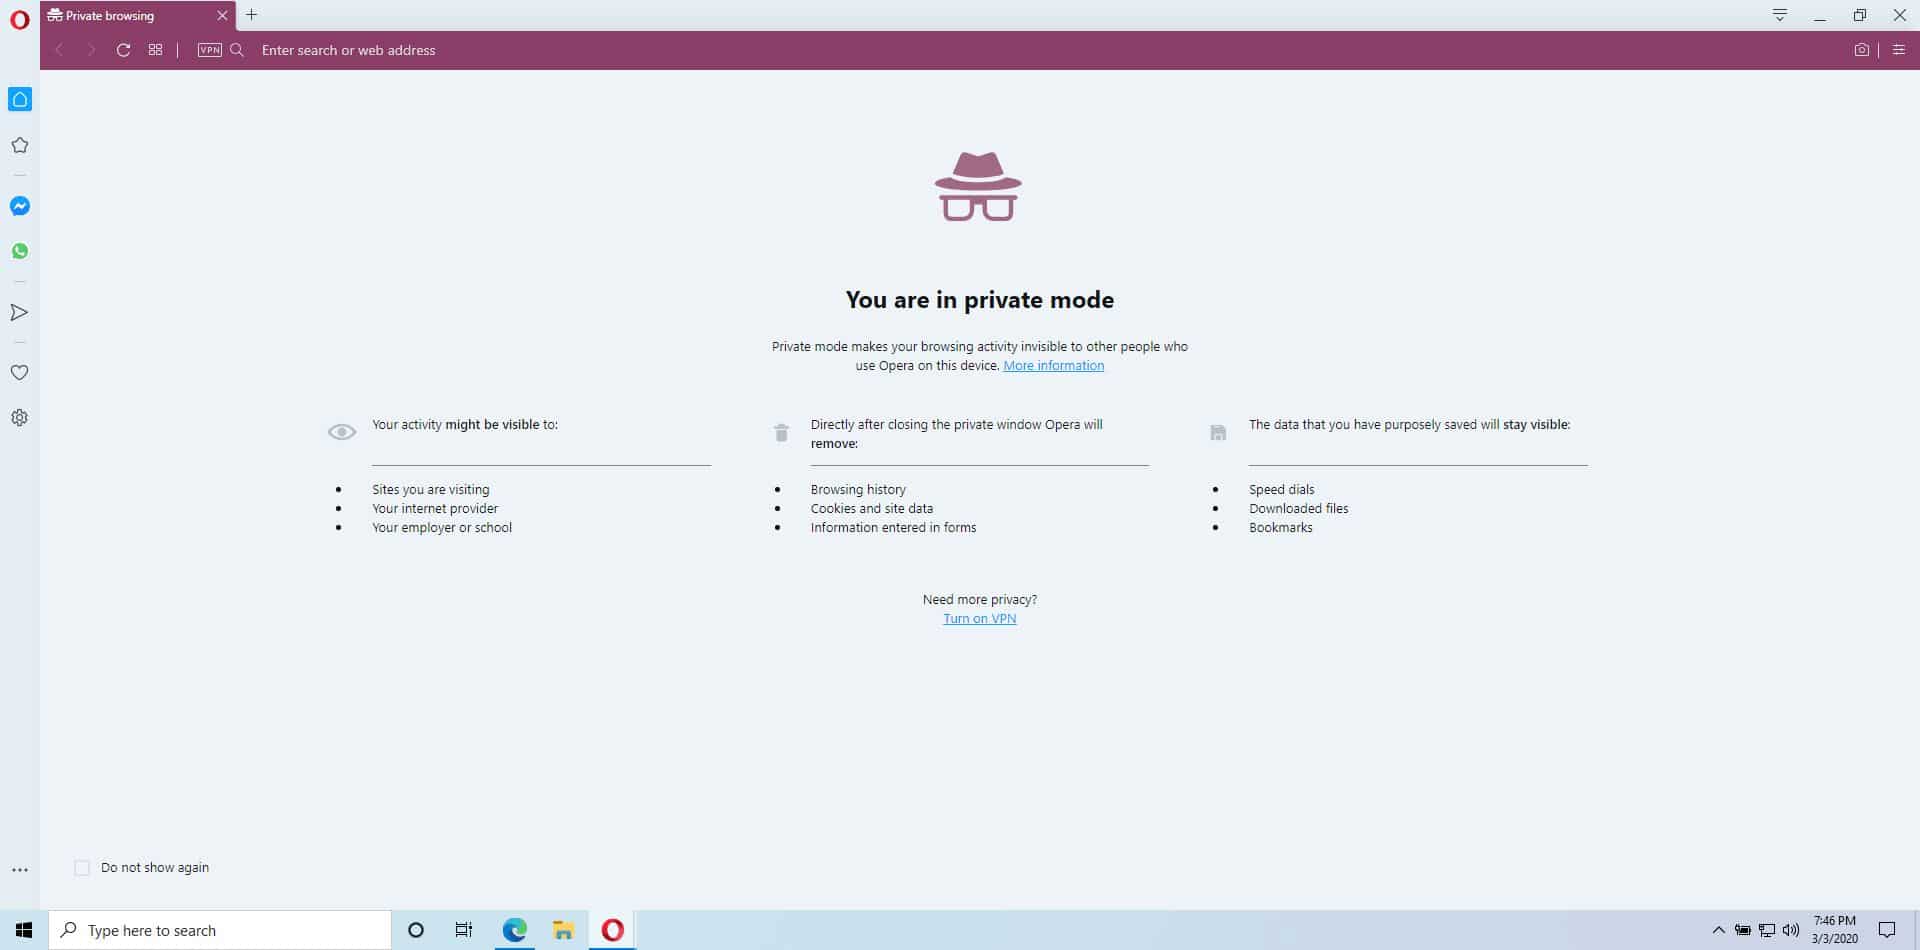
Task: Show hidden system tray icons chevron
Action: [1718, 930]
